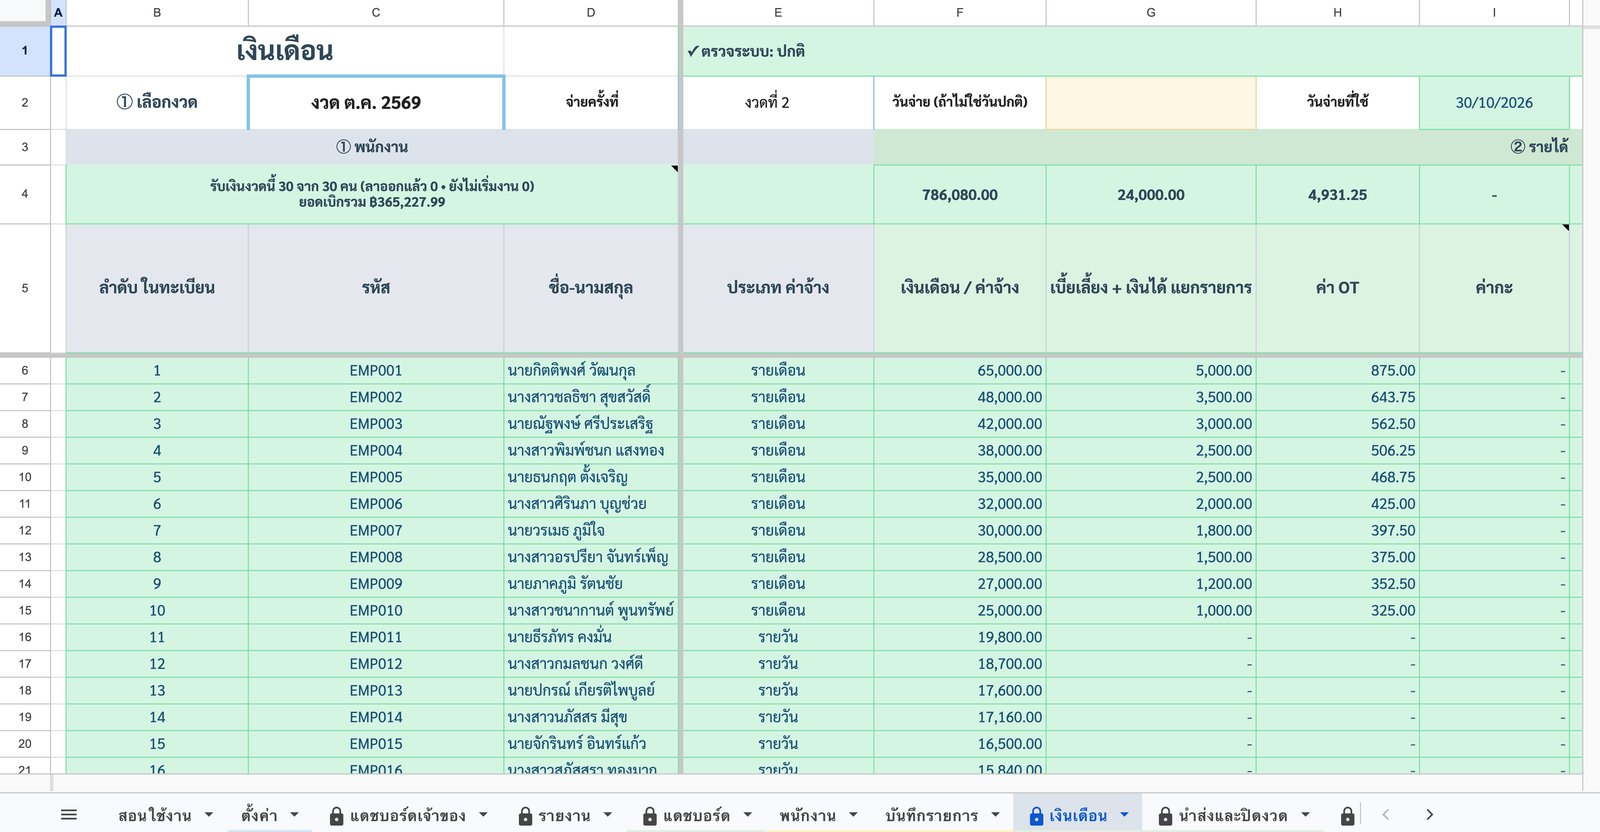Click รายวัน wage type for EMP011
Image resolution: width=1600 pixels, height=832 pixels.
[x=778, y=637]
